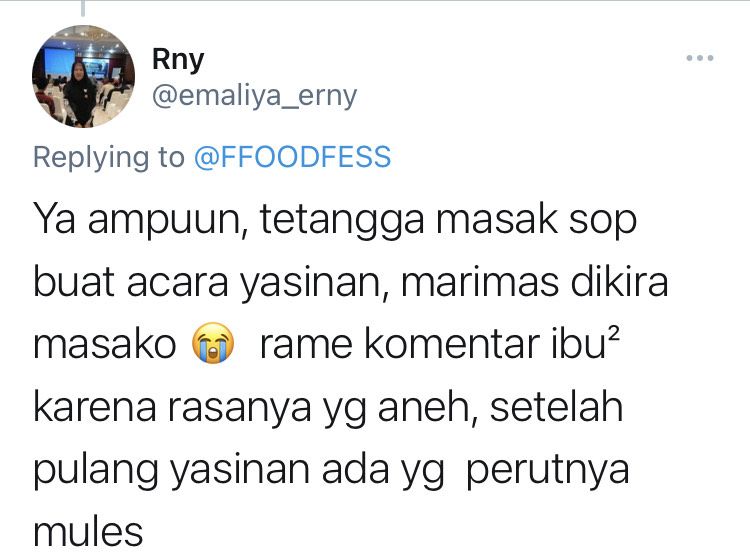
Task: Open tweet via 'Ya ampuun, tetangga' text
Action: pos(229,220)
